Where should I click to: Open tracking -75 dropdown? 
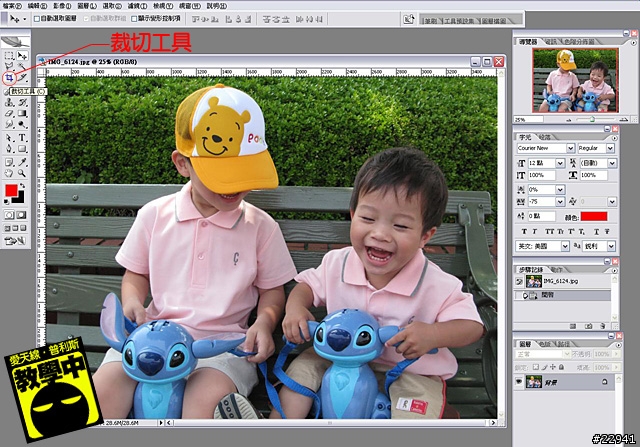(x=560, y=202)
